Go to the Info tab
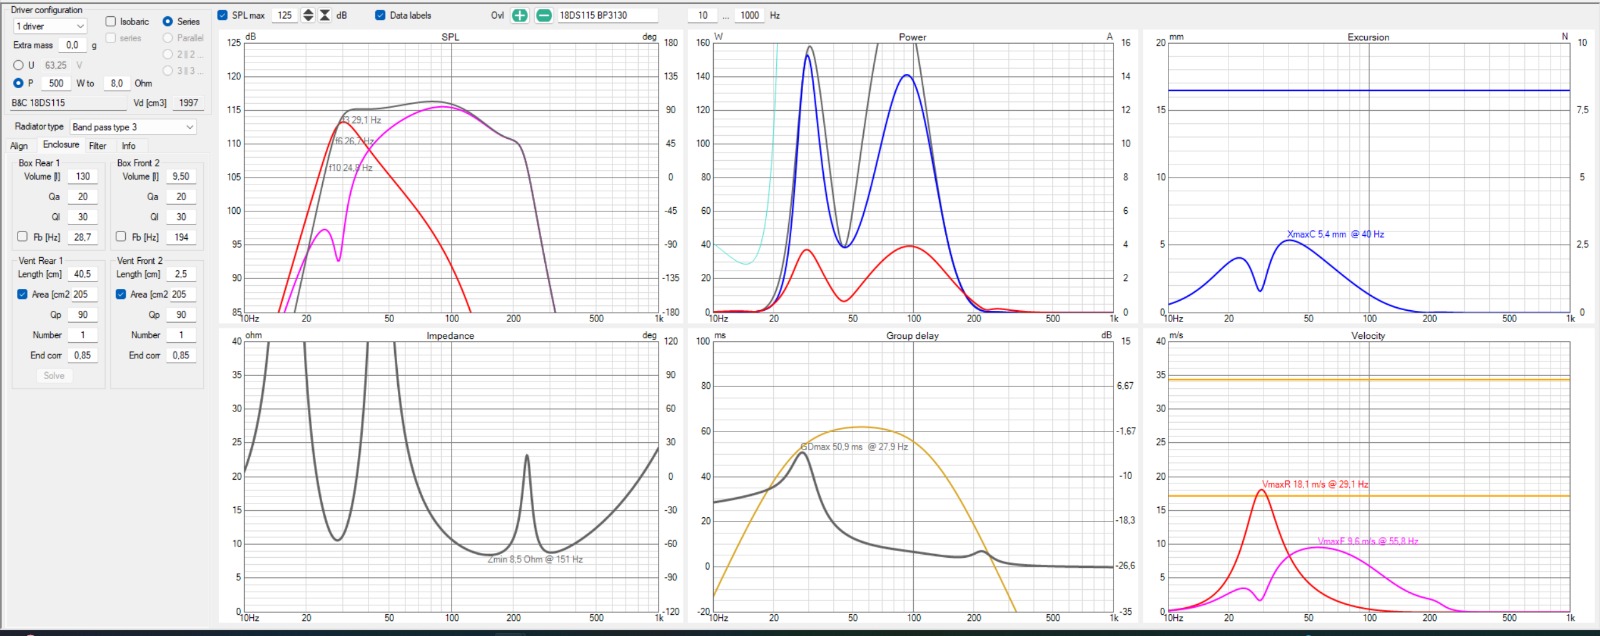This screenshot has height=636, width=1600. point(128,146)
